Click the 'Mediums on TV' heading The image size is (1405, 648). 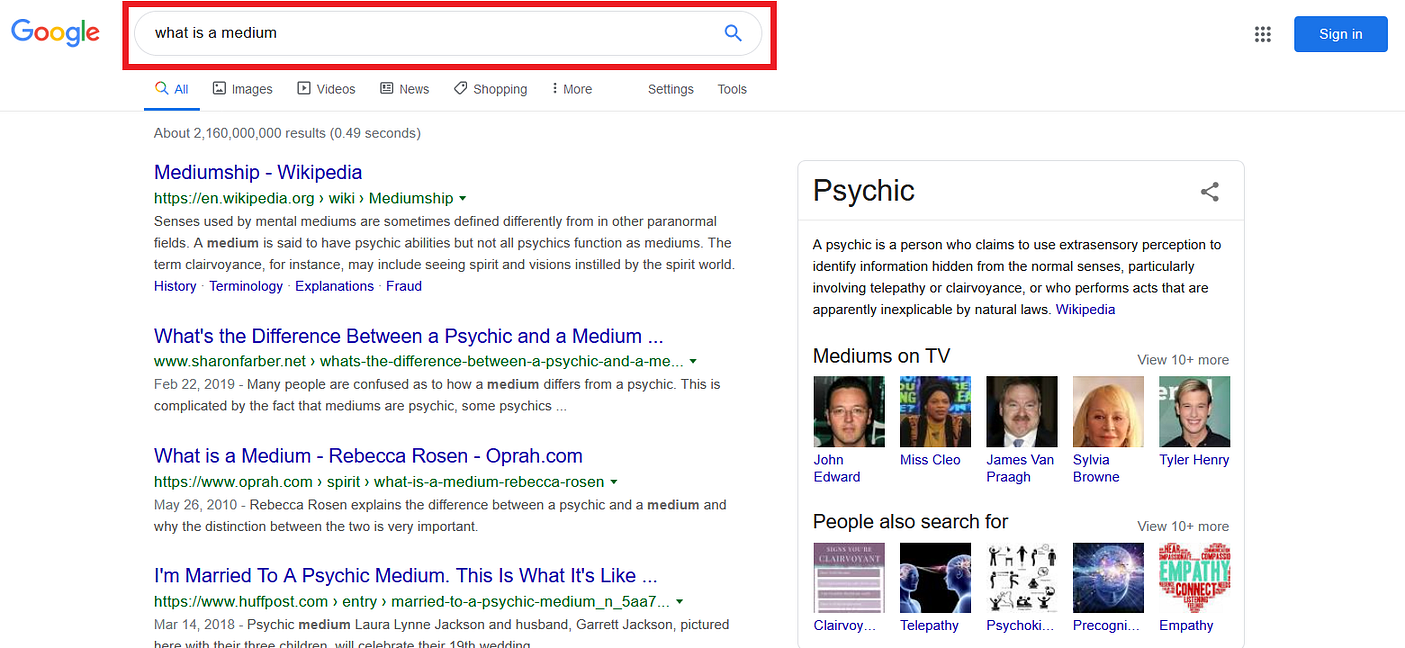pos(881,356)
